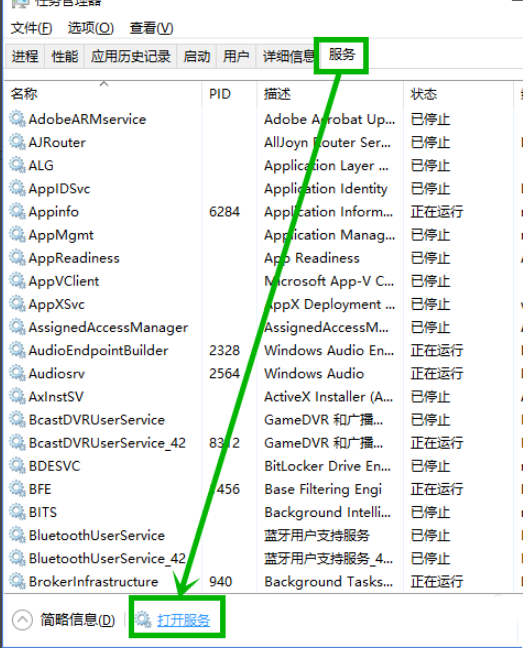523x648 pixels.
Task: Click the gear icon beside BITS
Action: 17,512
